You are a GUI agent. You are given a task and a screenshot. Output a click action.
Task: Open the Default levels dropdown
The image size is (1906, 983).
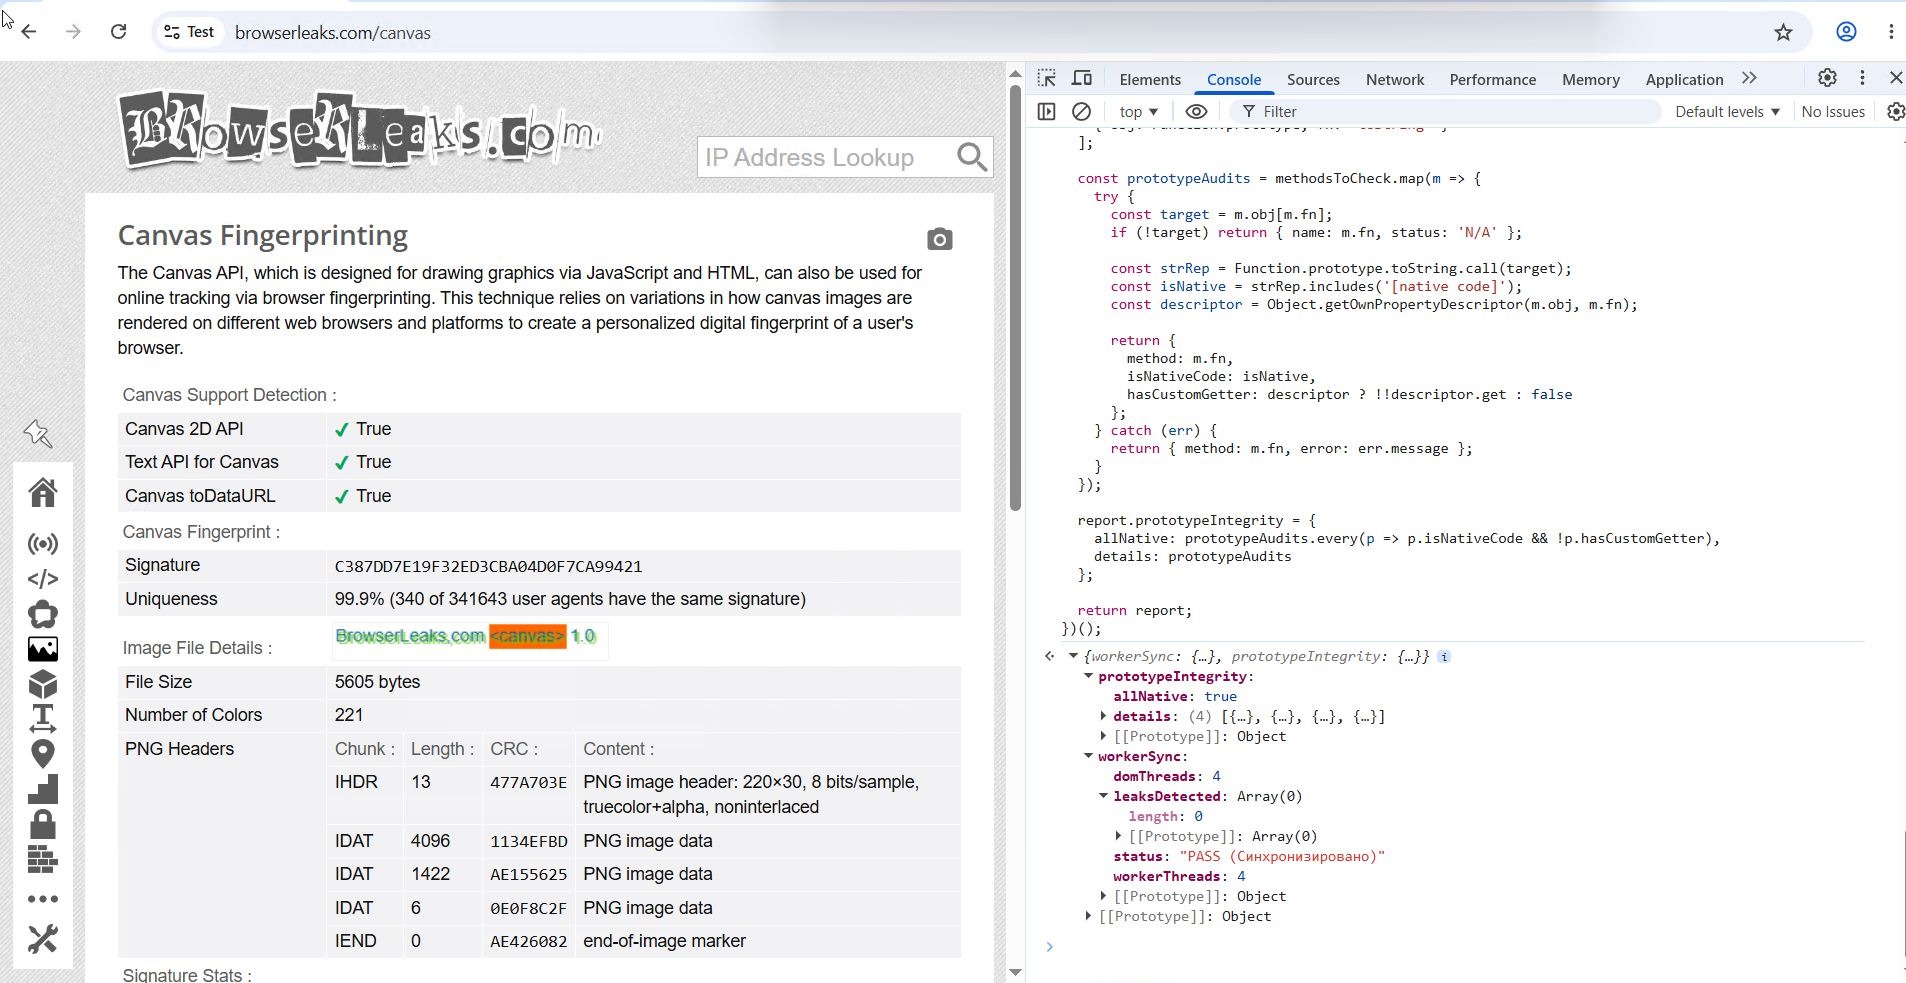[x=1727, y=111]
